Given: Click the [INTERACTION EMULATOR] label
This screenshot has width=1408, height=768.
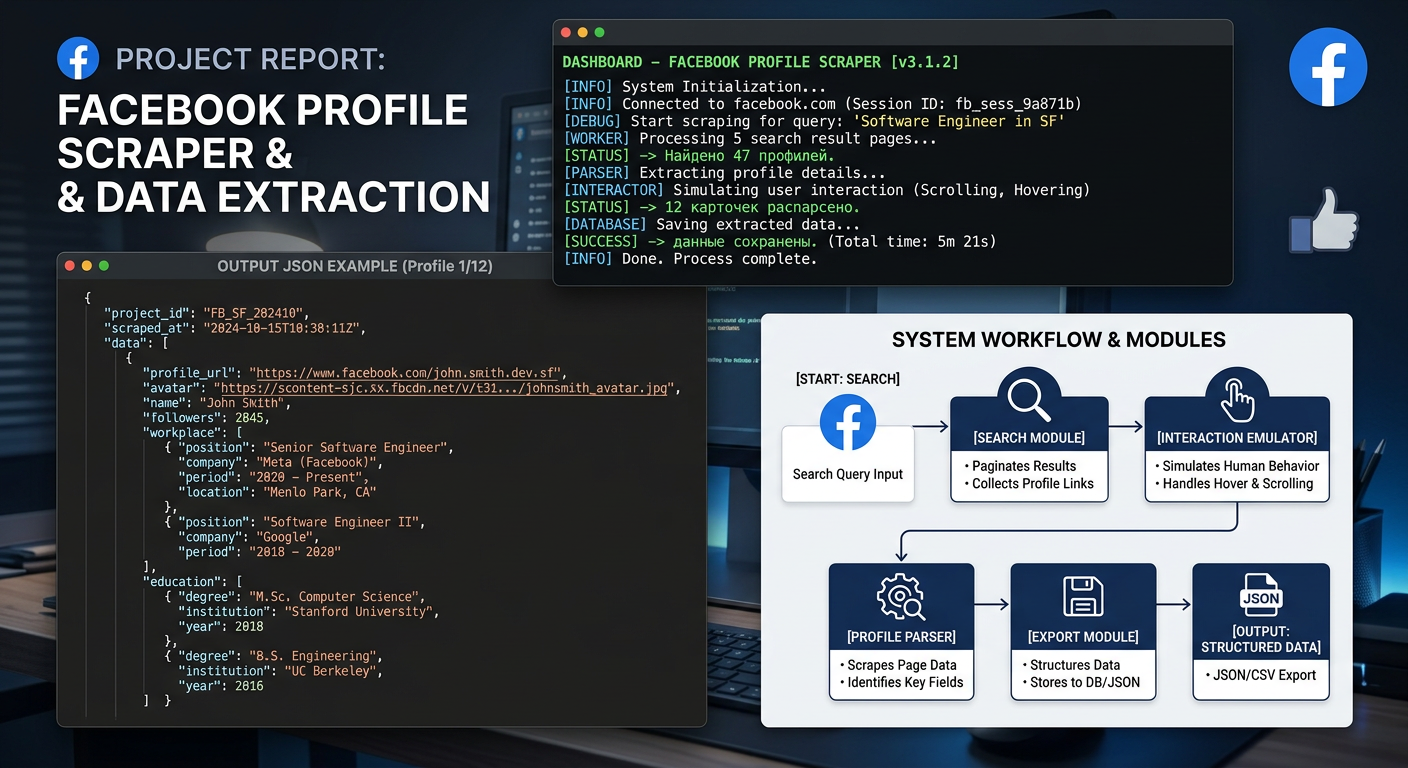Looking at the screenshot, I should point(1237,438).
